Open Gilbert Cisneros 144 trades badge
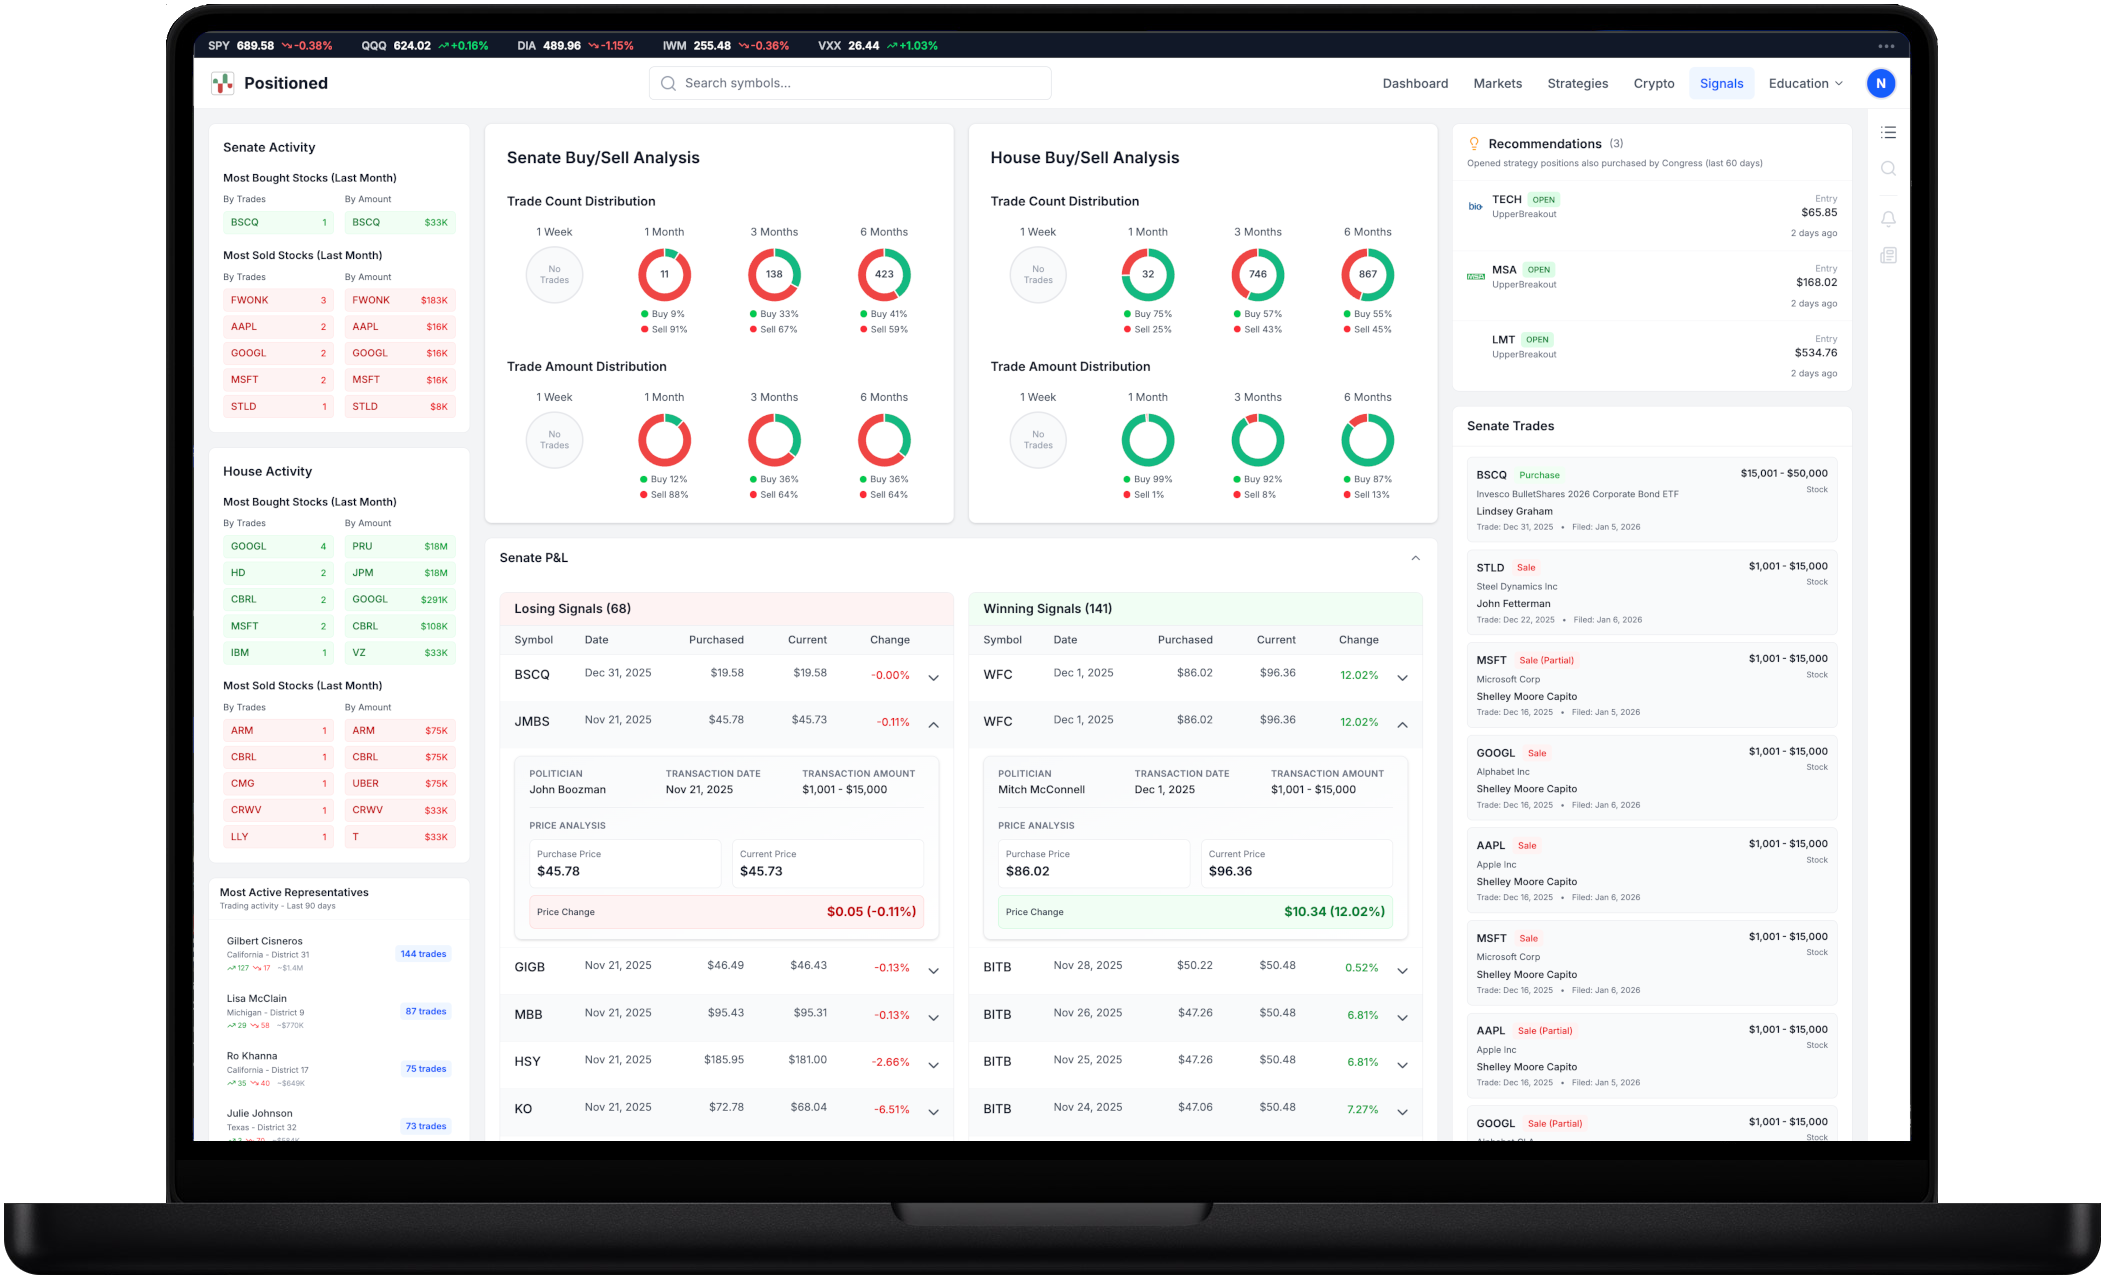Viewport: 2104px width, 1288px height. (x=423, y=954)
